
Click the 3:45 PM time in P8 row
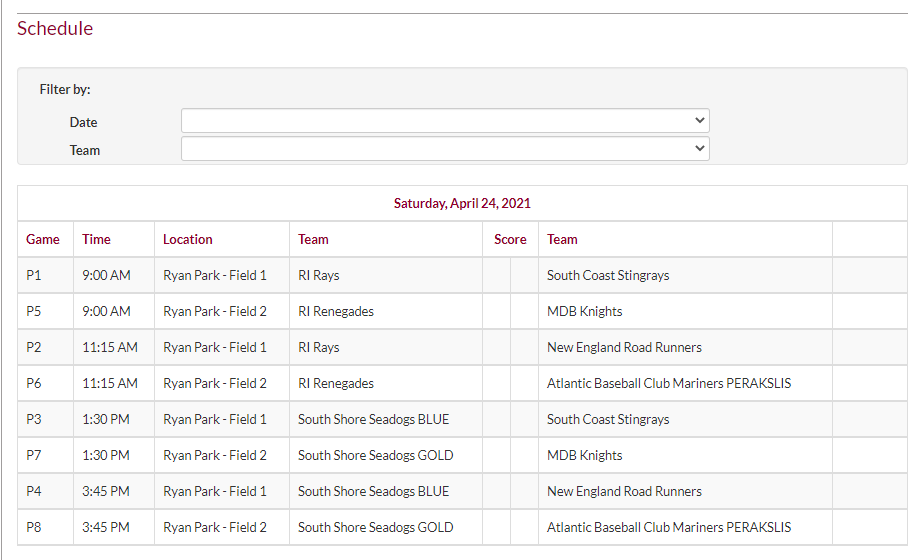(x=106, y=527)
